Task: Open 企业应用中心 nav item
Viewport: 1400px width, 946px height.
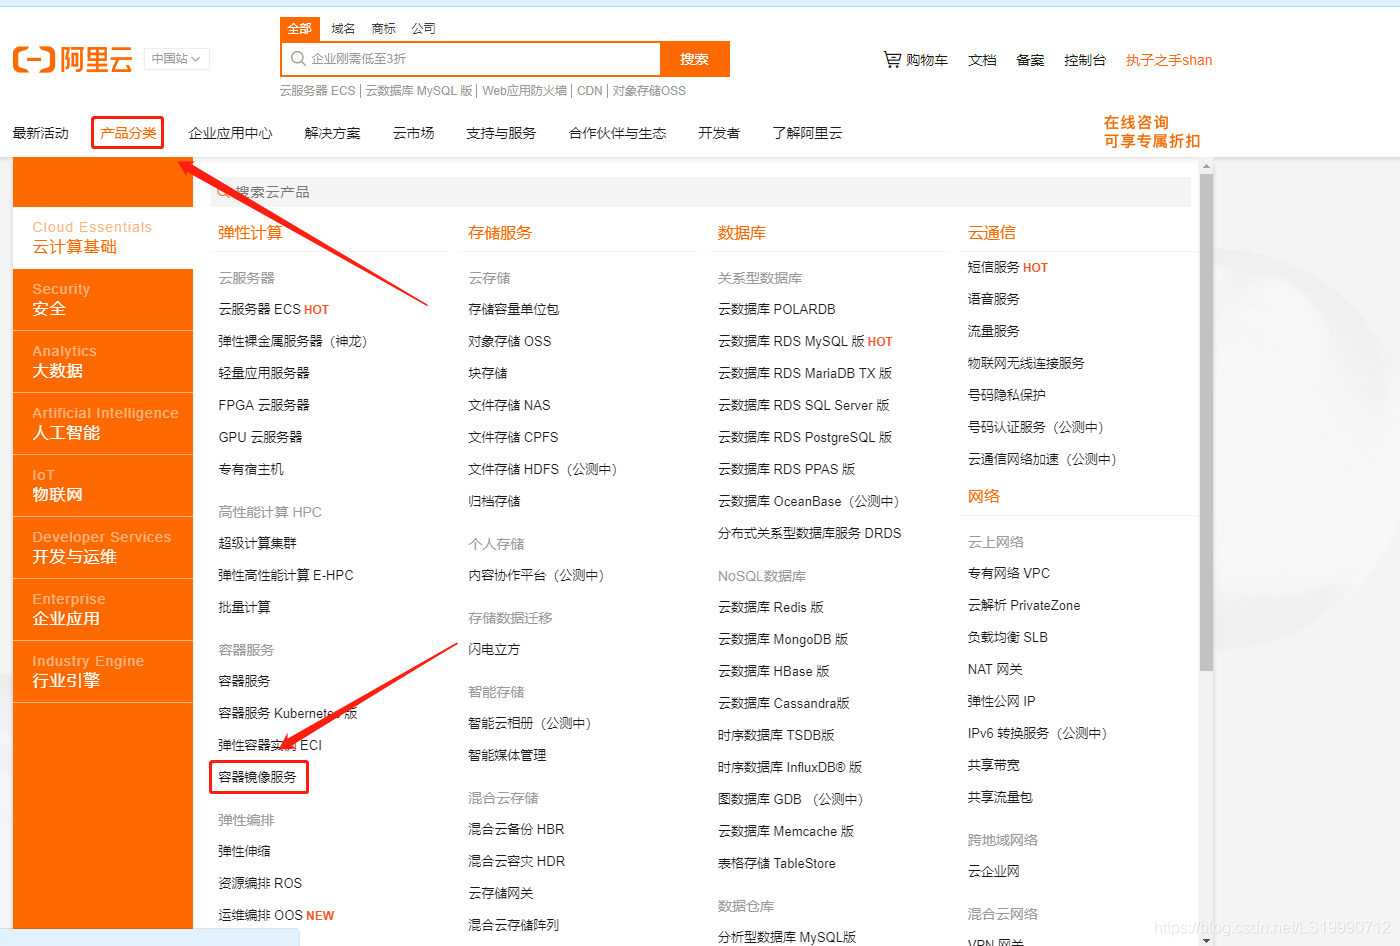Action: point(230,133)
